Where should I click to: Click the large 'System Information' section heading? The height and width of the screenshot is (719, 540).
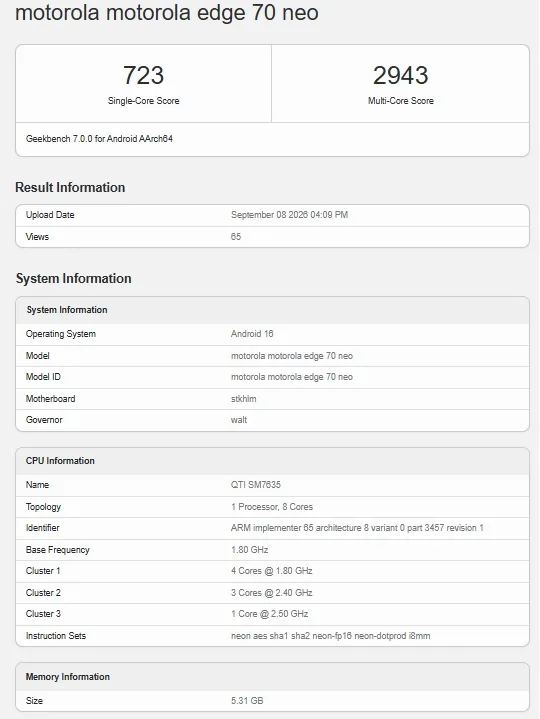click(73, 278)
